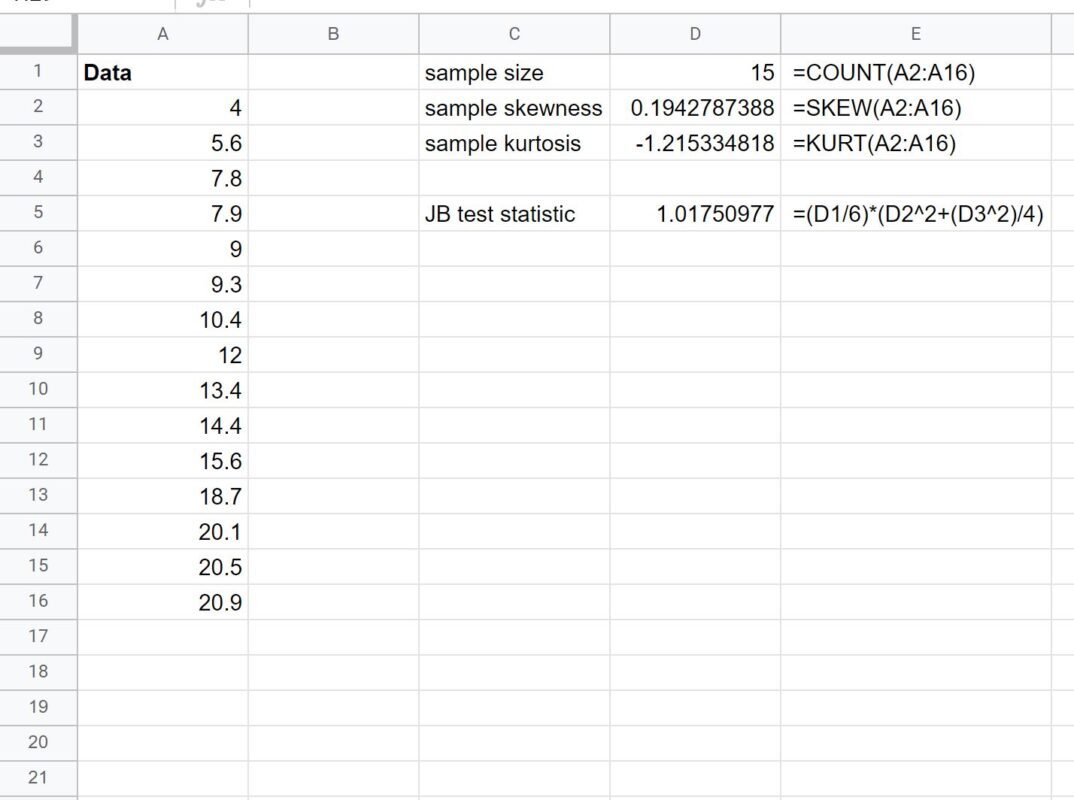Click the 'sample size' label cell

pyautogui.click(x=514, y=72)
